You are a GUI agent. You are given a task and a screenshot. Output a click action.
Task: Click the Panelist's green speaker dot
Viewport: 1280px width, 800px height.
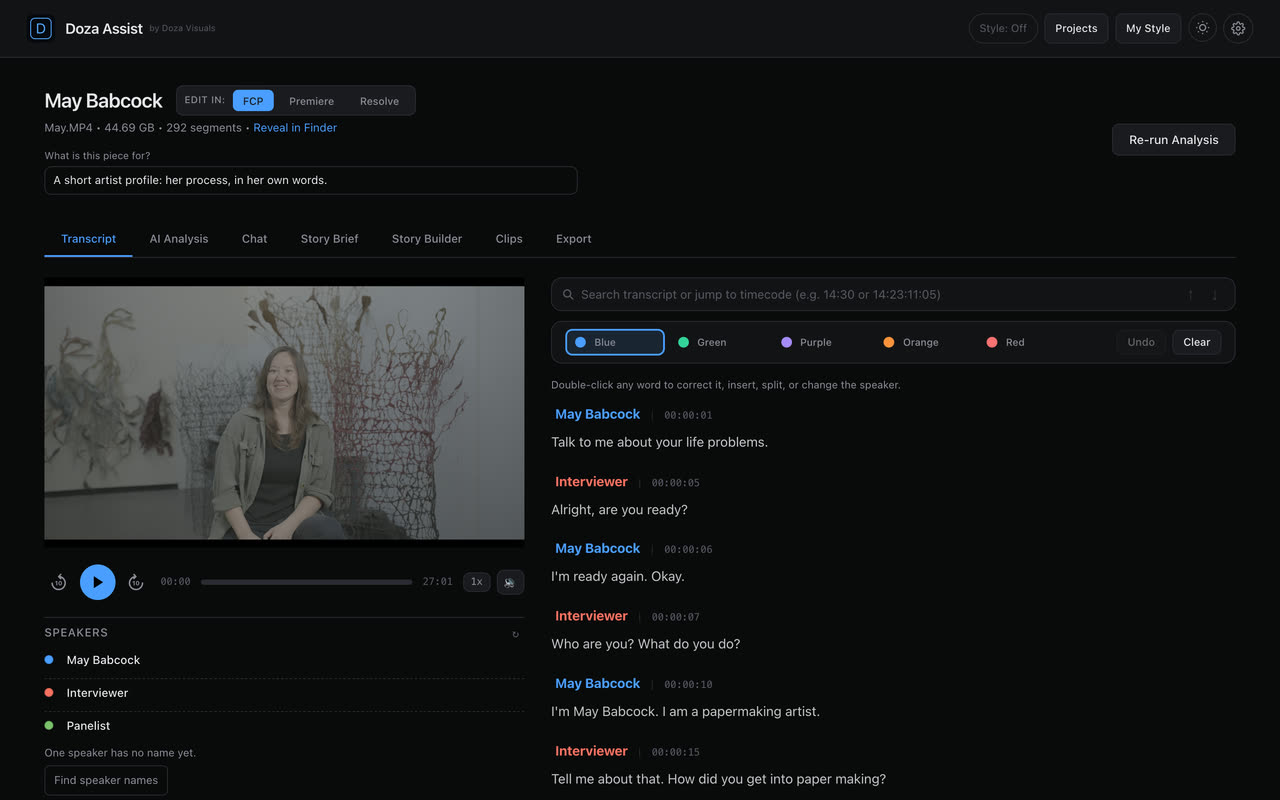[x=49, y=726]
